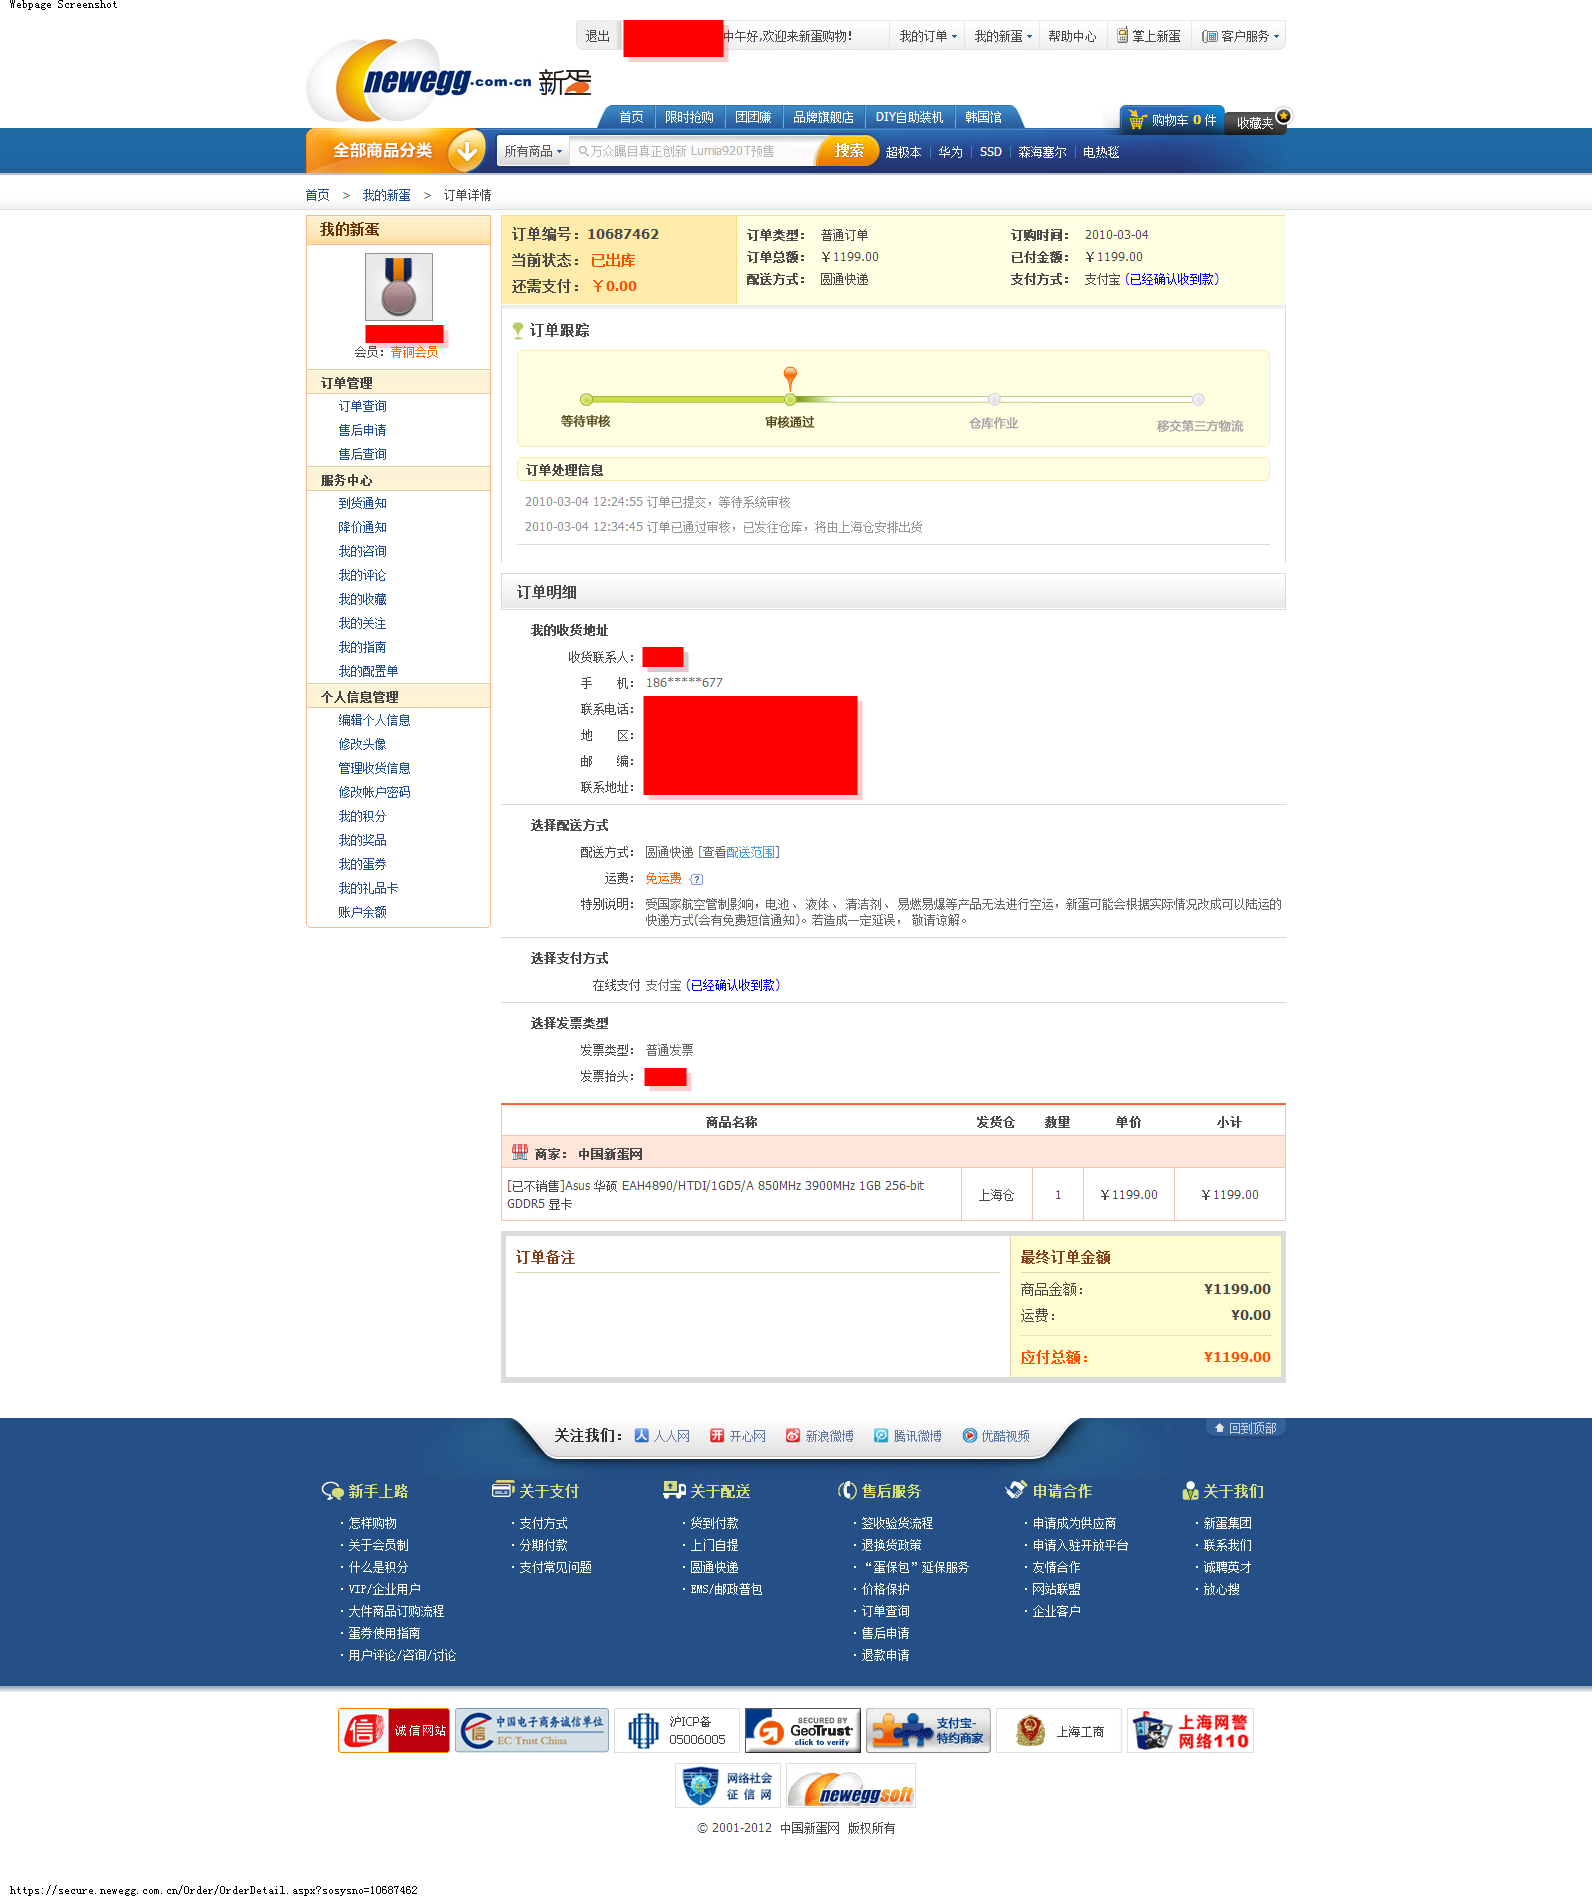Open the shopping cart icon
Image resolution: width=1592 pixels, height=1896 pixels.
point(1137,121)
